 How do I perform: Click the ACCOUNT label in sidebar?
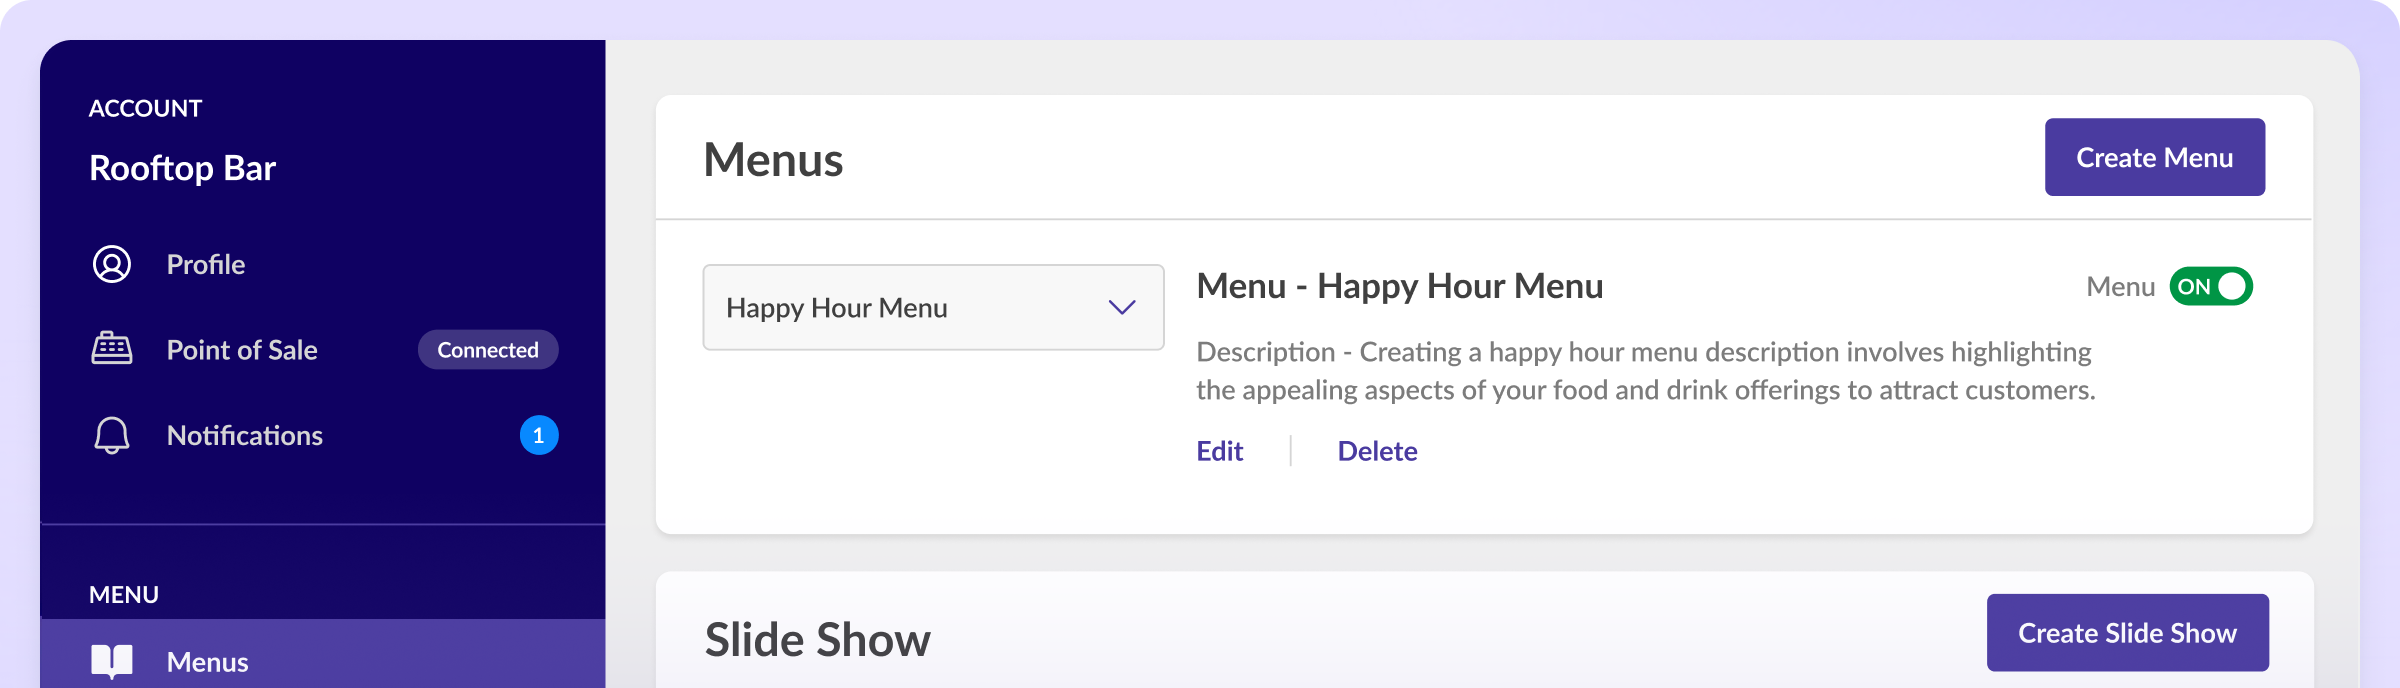tap(146, 109)
